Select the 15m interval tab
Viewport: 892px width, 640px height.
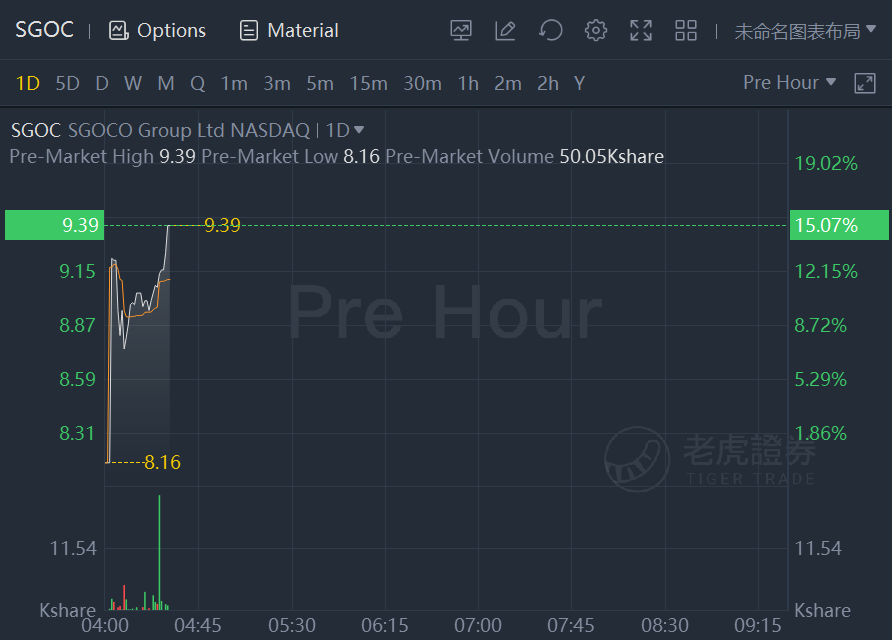click(369, 84)
